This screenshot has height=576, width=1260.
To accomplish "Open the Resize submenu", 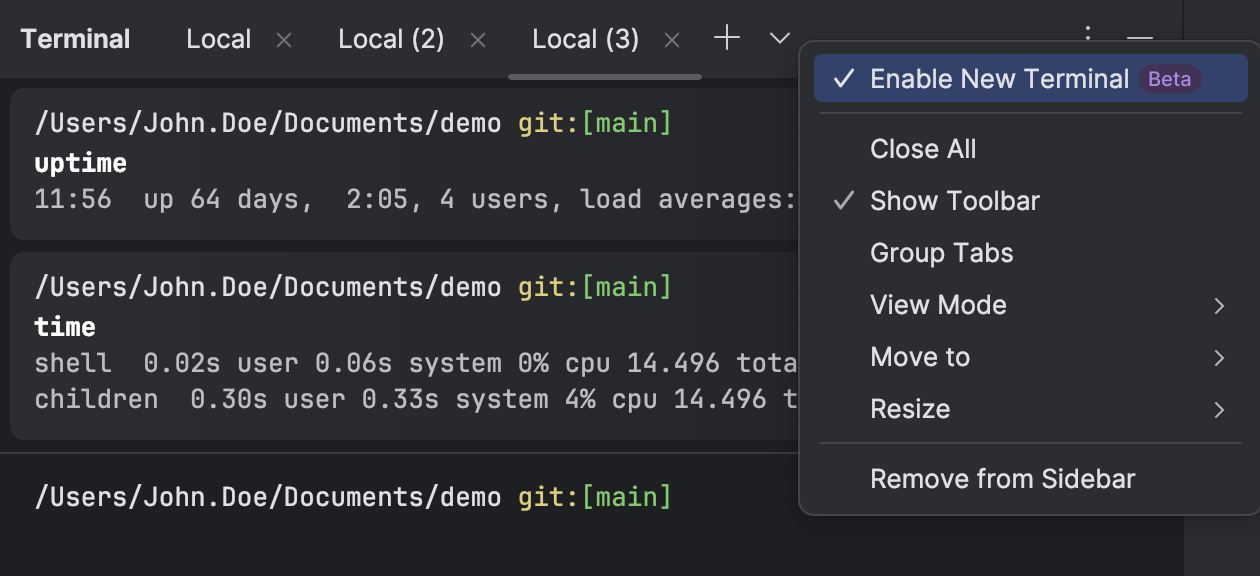I will click(x=910, y=409).
